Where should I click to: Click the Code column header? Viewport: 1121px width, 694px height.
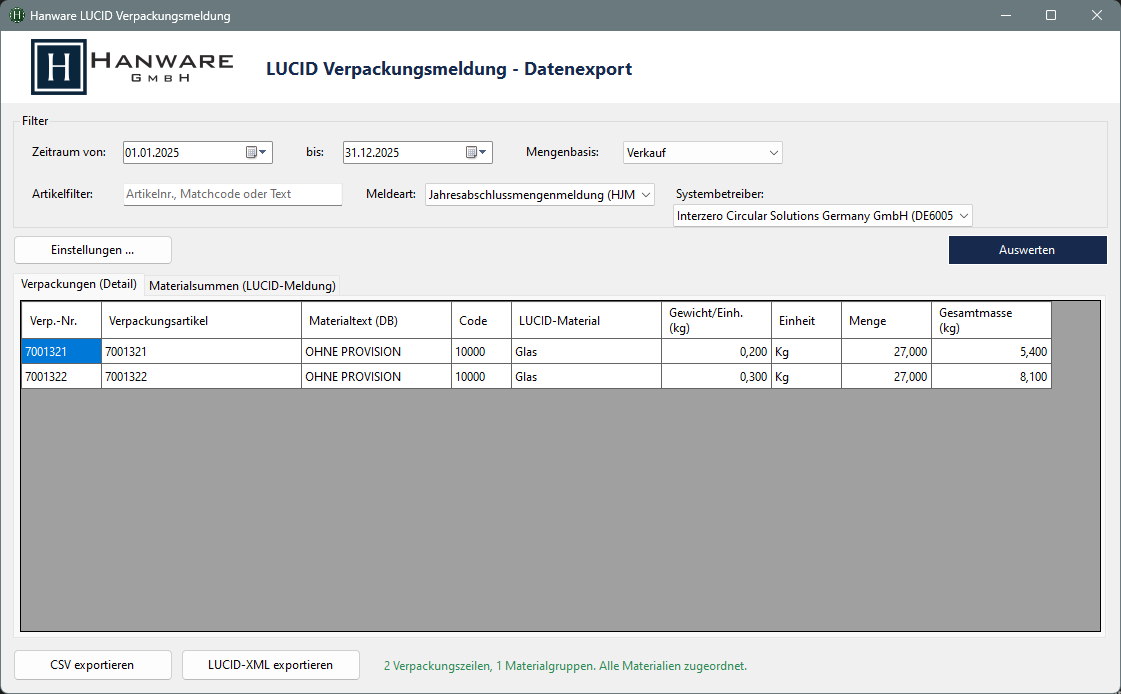coord(482,320)
